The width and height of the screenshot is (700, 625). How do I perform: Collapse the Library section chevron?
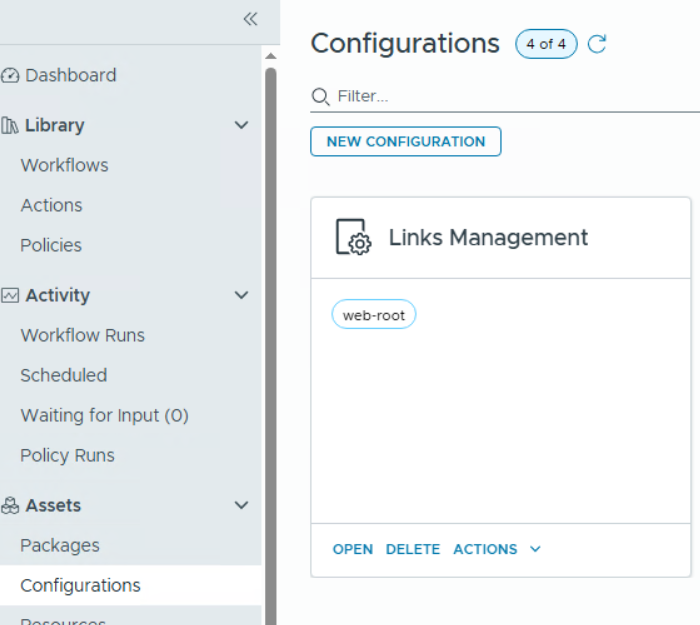pos(241,125)
